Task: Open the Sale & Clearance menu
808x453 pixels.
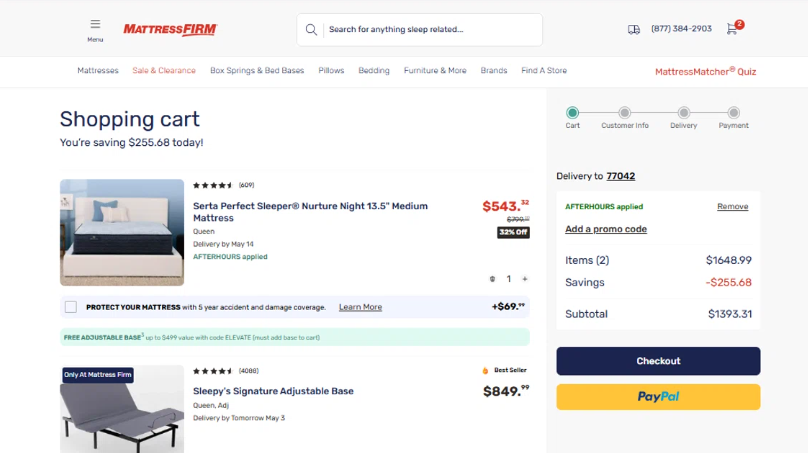Action: coord(164,71)
